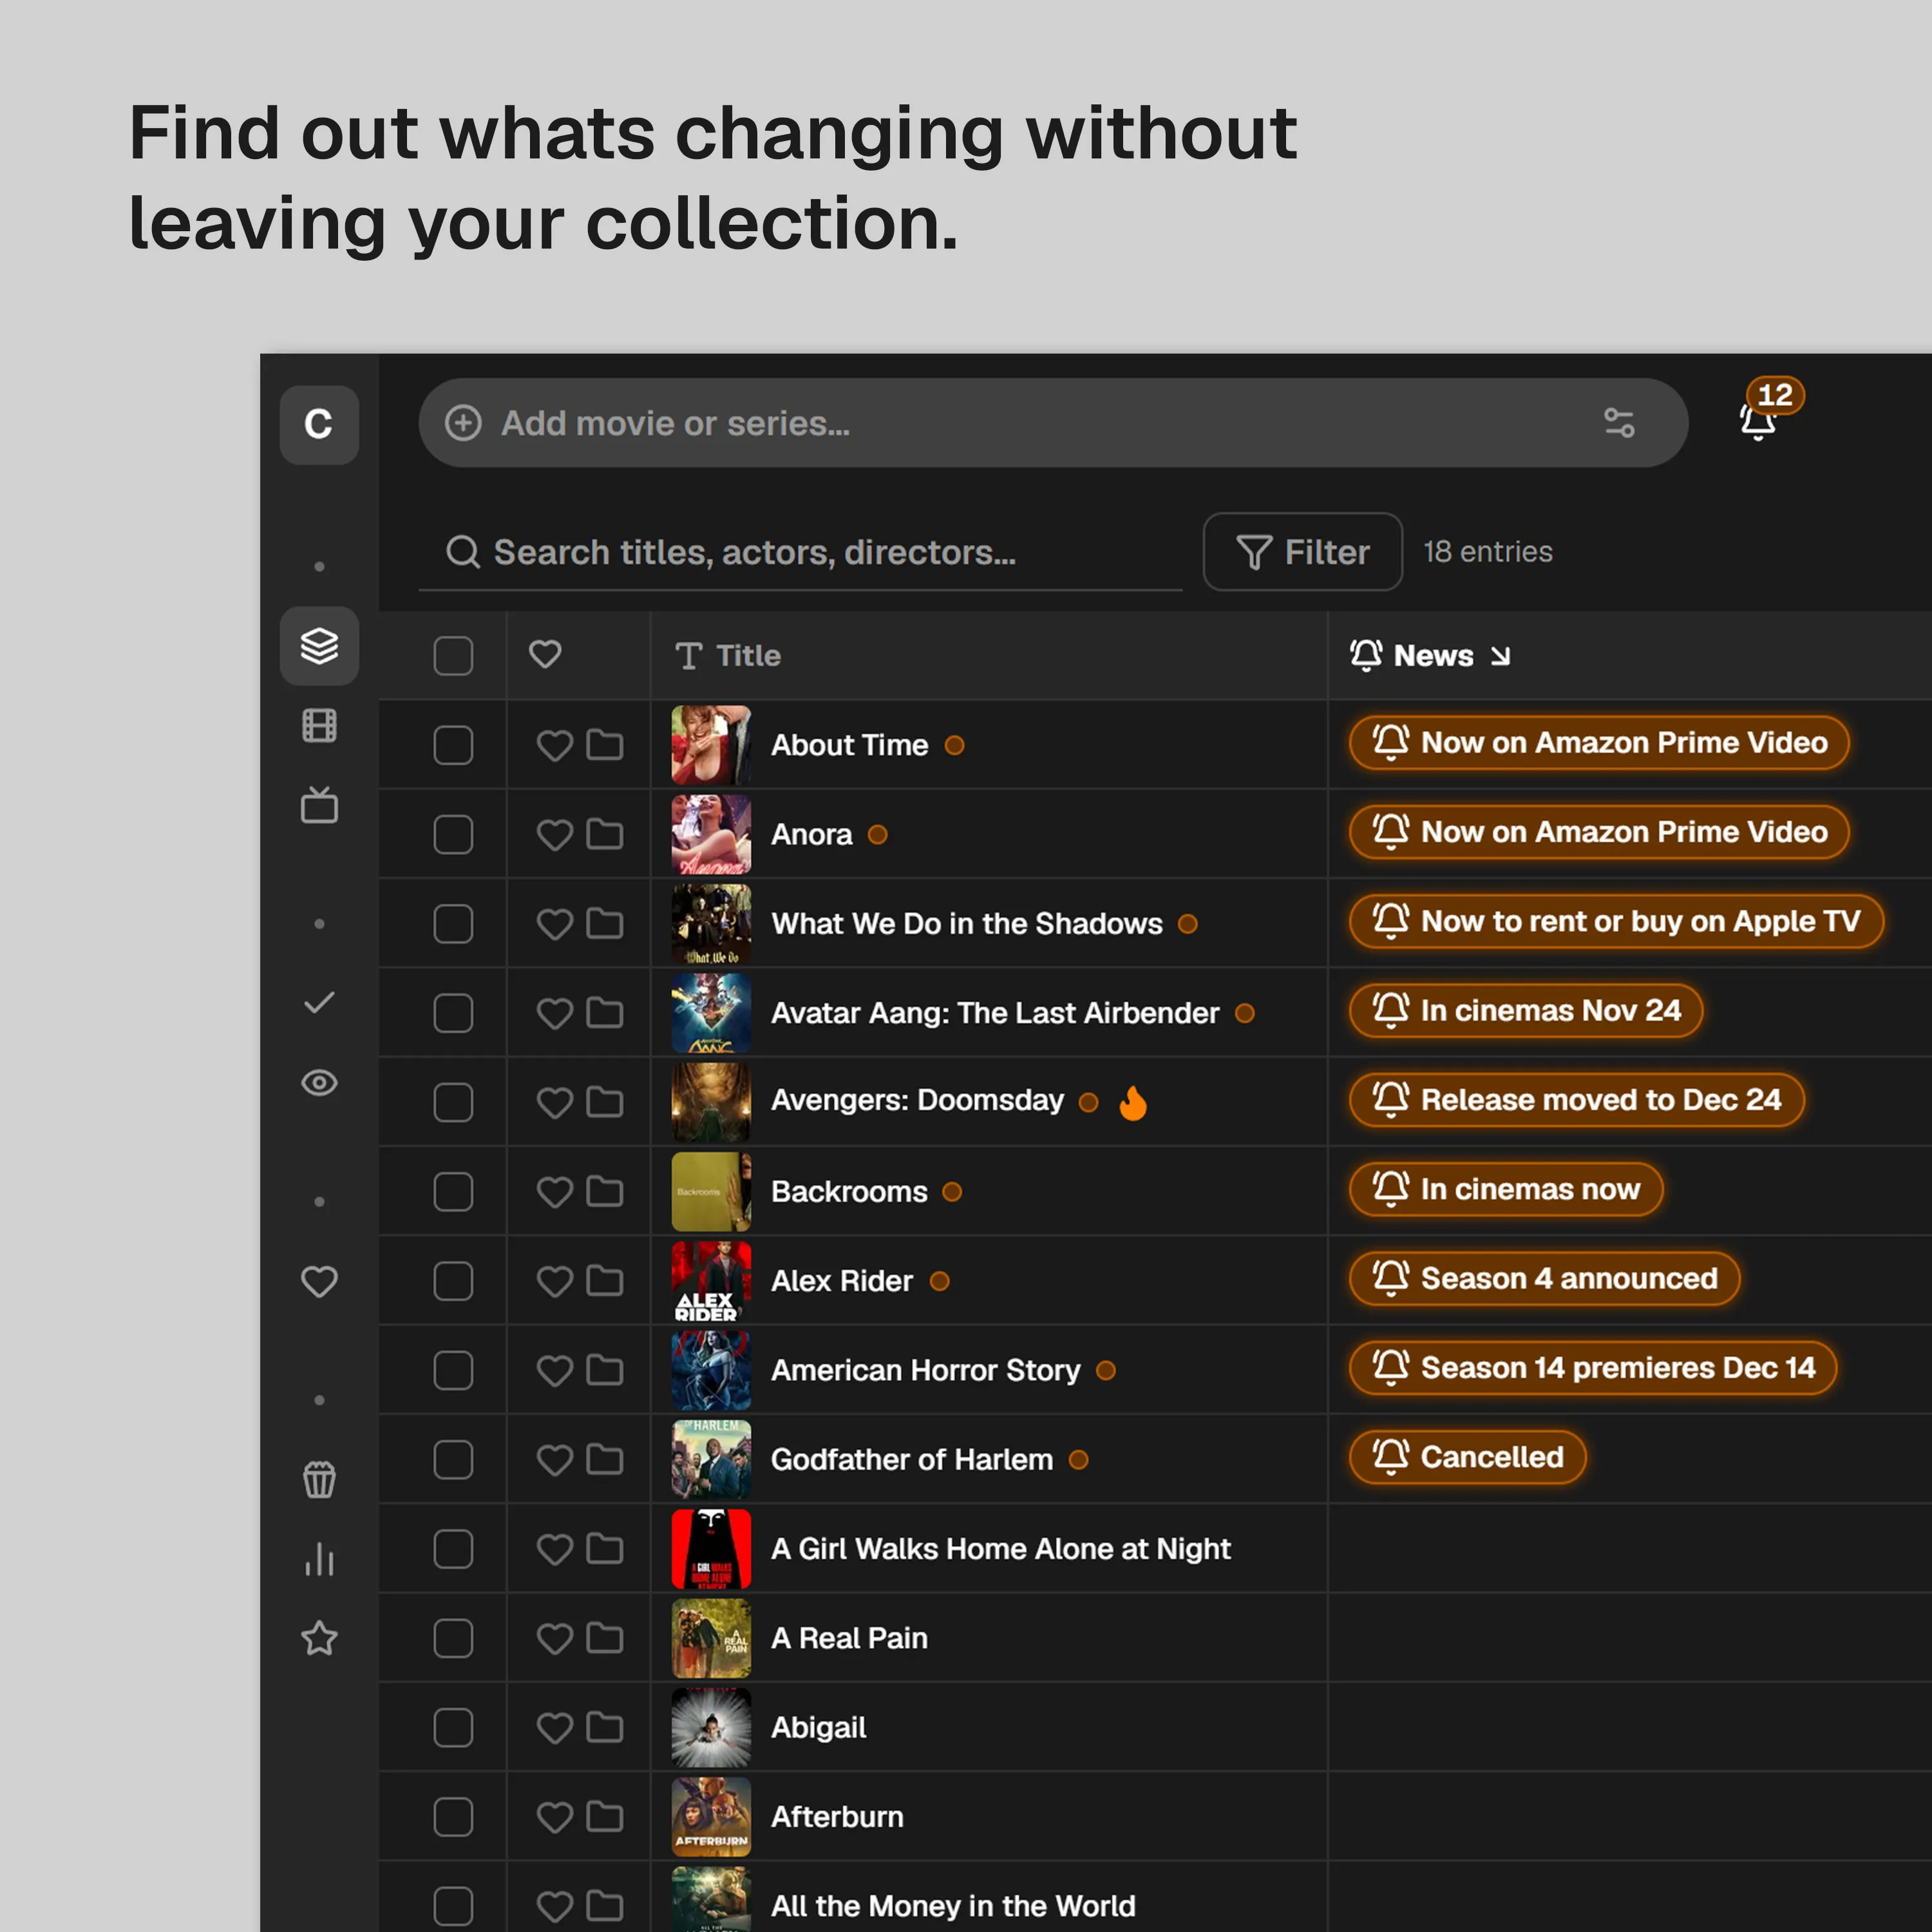The image size is (1932, 1932).
Task: Favorite Alex Rider with heart icon
Action: (554, 1281)
